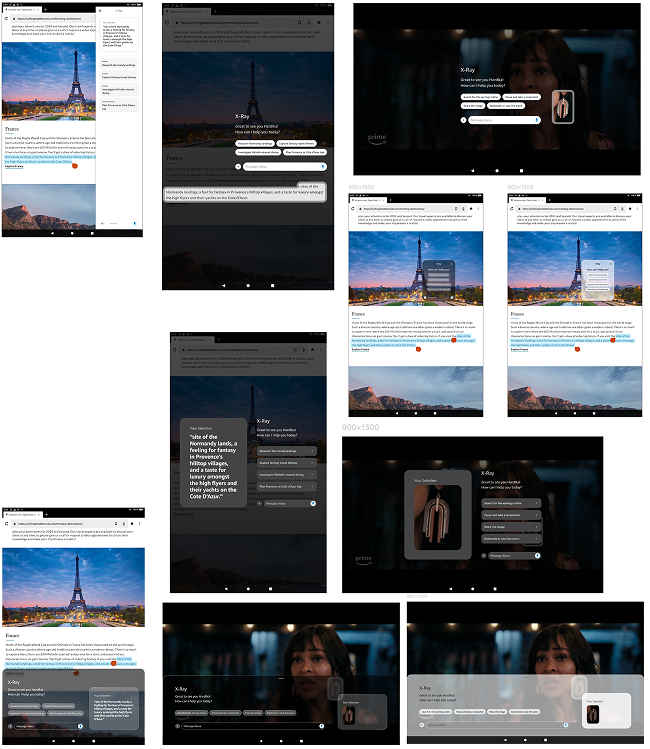Tap plus icon in dark video bottom sheet

(178, 727)
